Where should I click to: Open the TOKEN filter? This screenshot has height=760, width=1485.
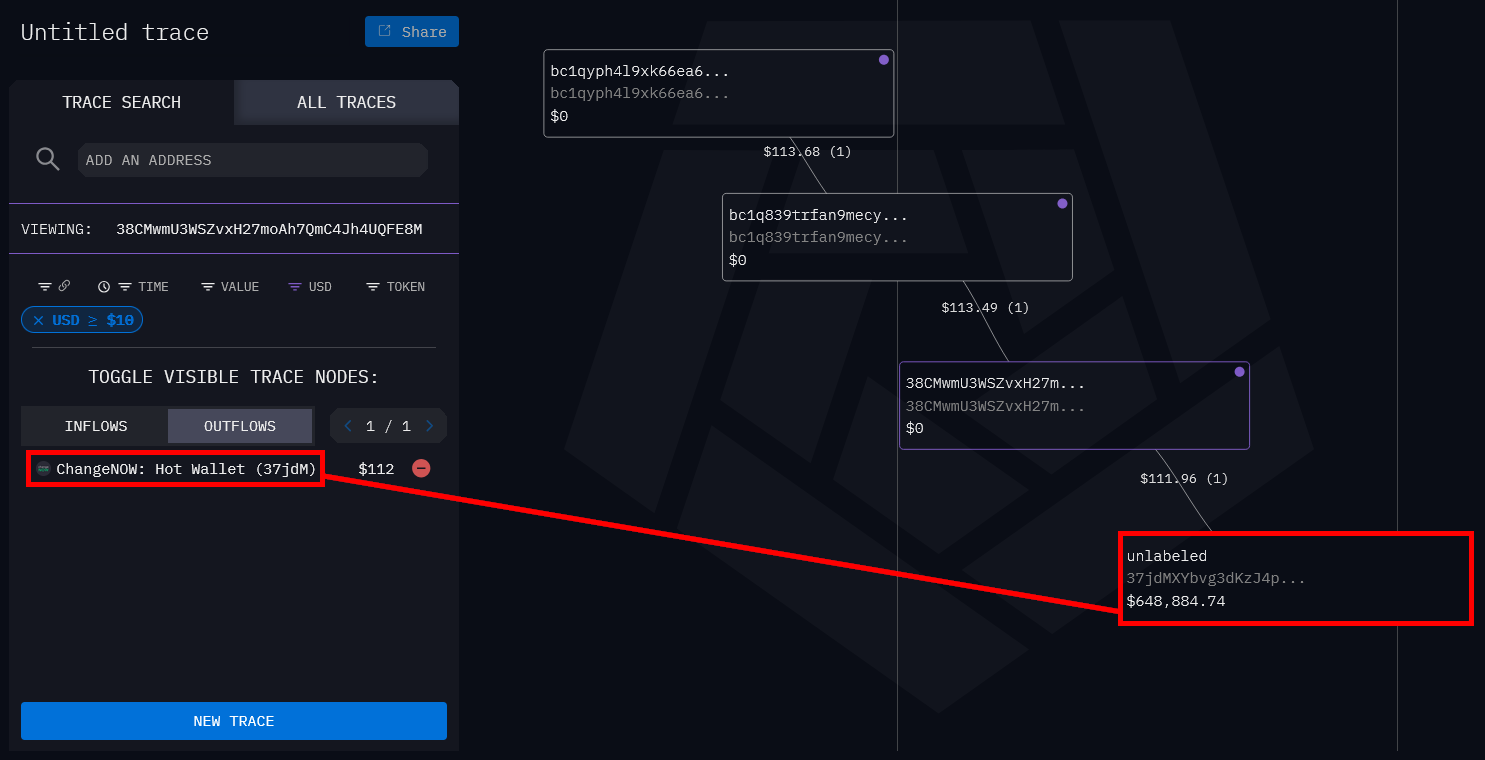pos(395,287)
